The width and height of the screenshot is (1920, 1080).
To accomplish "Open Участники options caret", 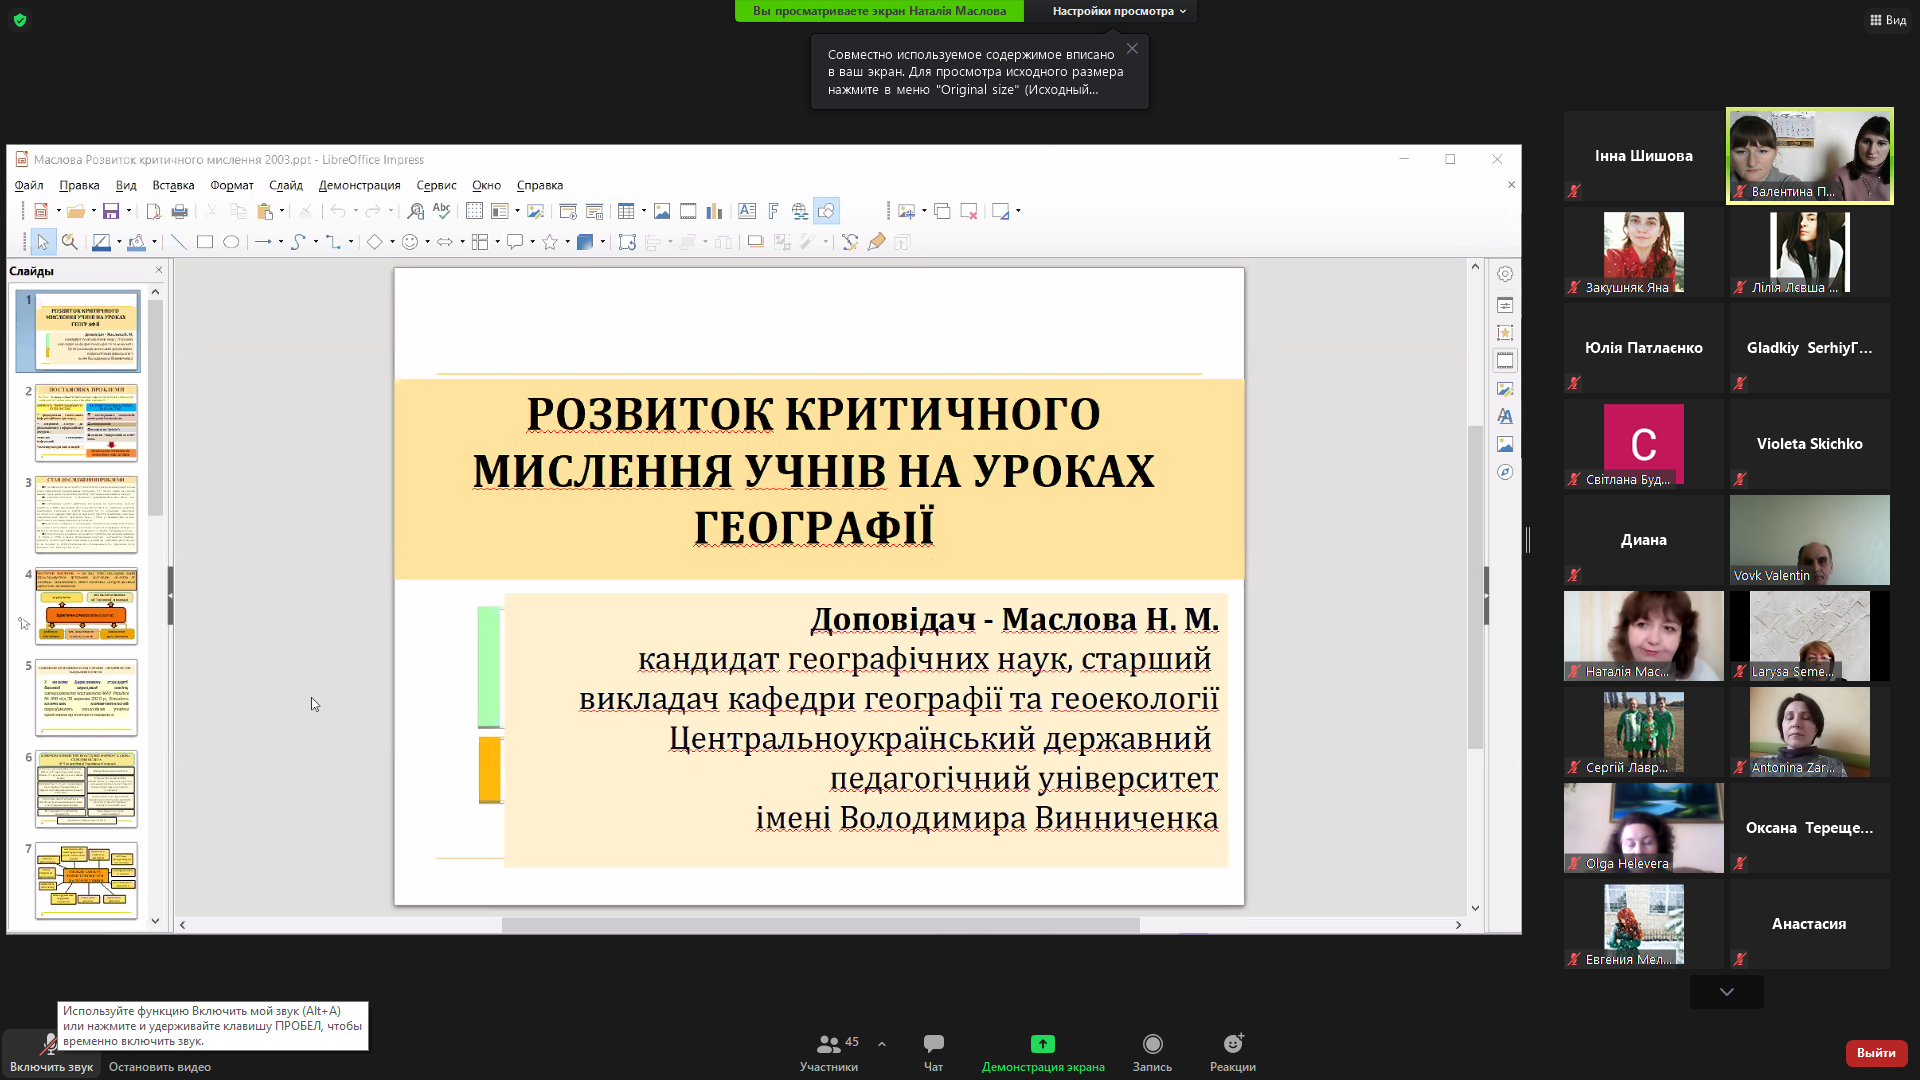I will coord(882,1044).
